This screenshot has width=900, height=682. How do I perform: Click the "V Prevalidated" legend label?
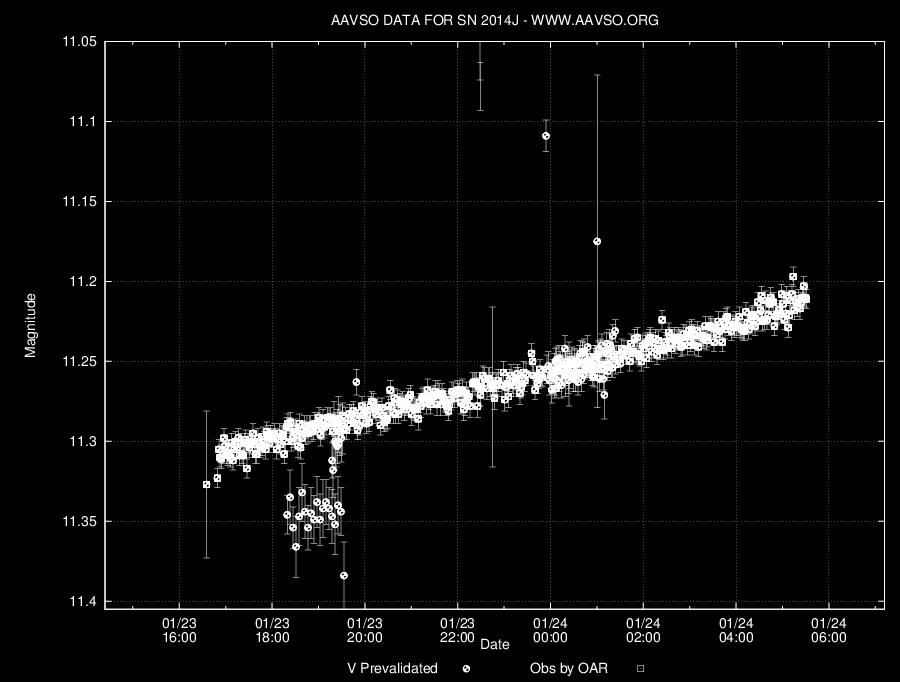coord(393,668)
